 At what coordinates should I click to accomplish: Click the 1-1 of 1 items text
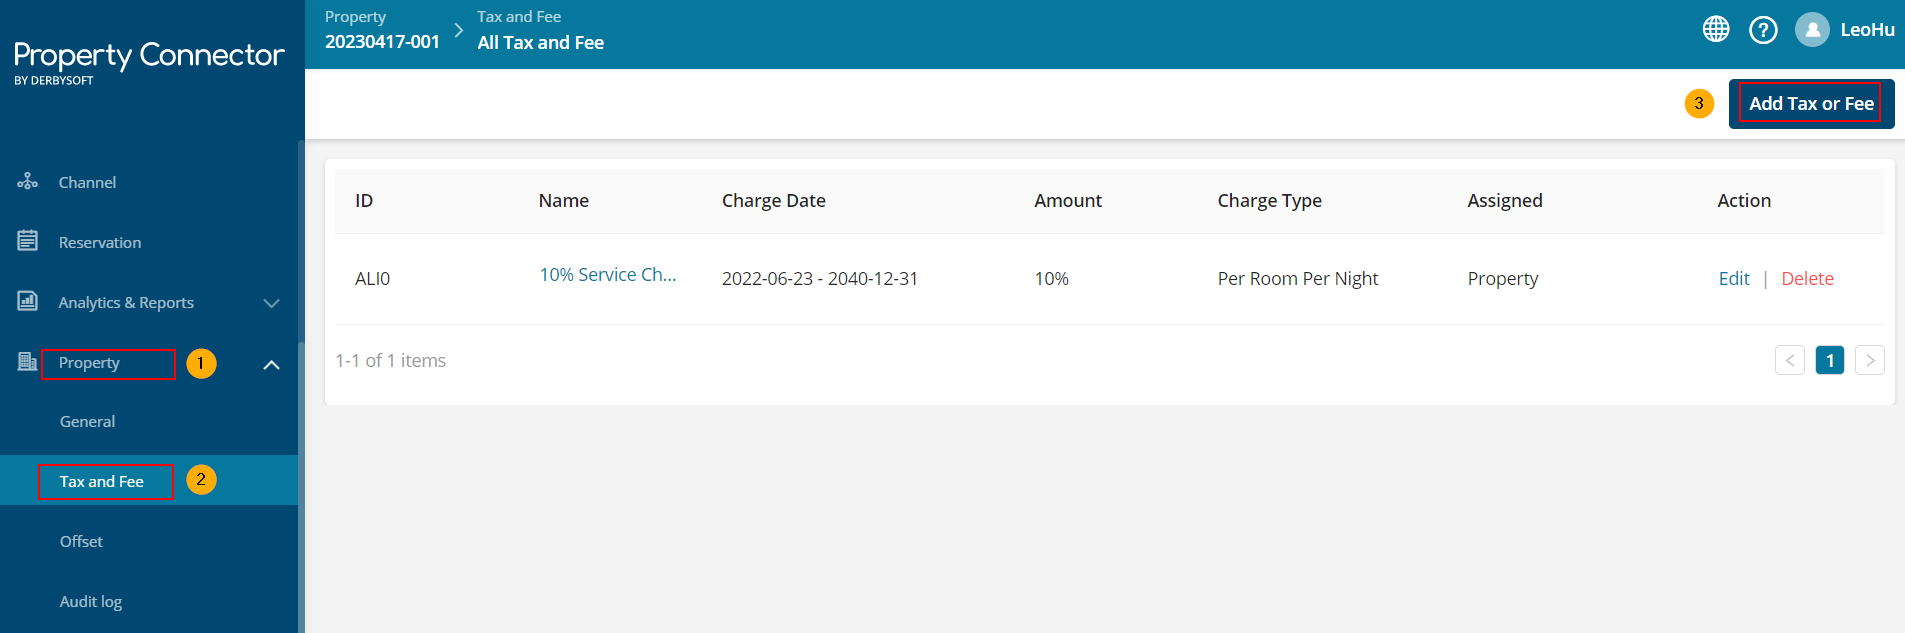pos(391,361)
